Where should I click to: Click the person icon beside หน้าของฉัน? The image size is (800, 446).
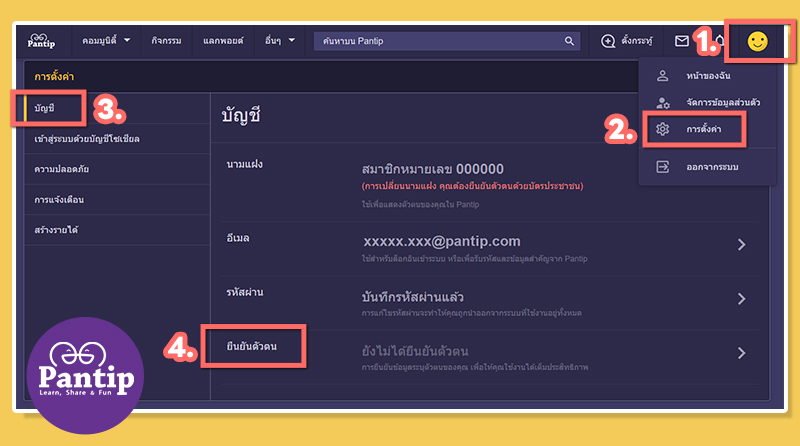[x=662, y=76]
